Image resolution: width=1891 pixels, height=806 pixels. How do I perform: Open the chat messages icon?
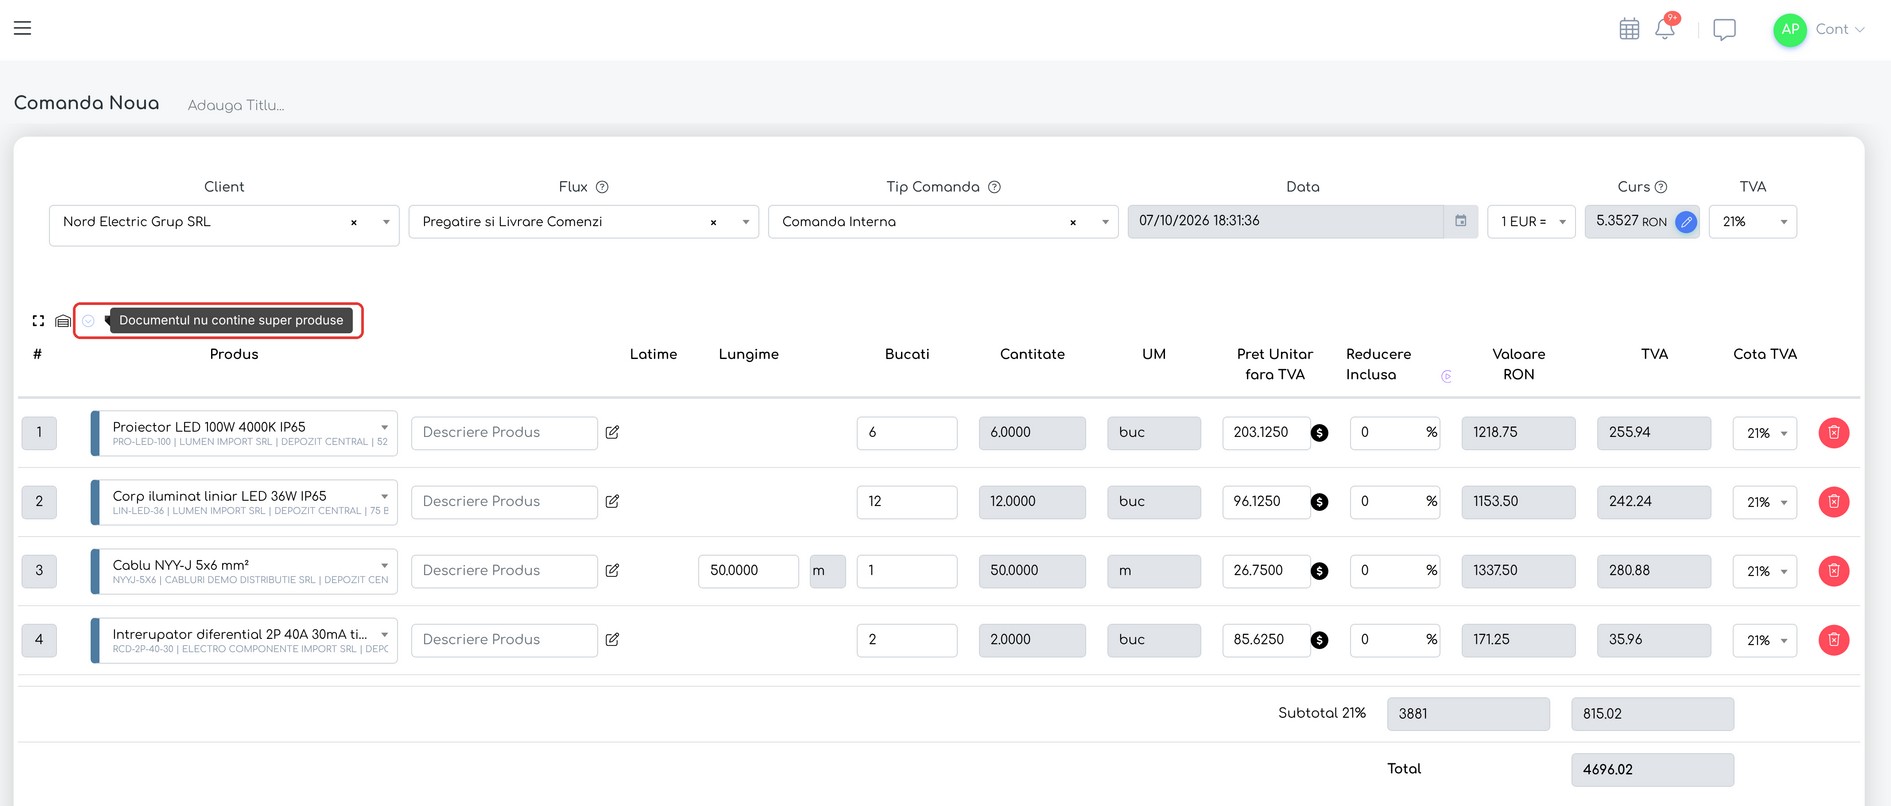click(x=1724, y=29)
